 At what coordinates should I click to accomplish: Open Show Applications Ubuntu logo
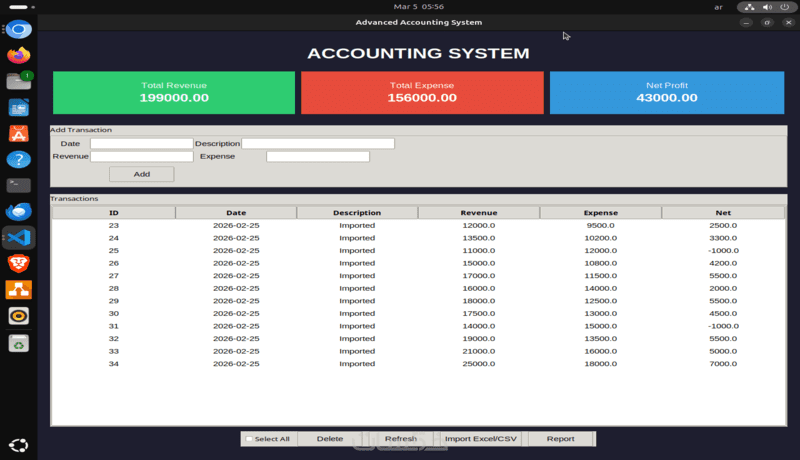(18, 445)
